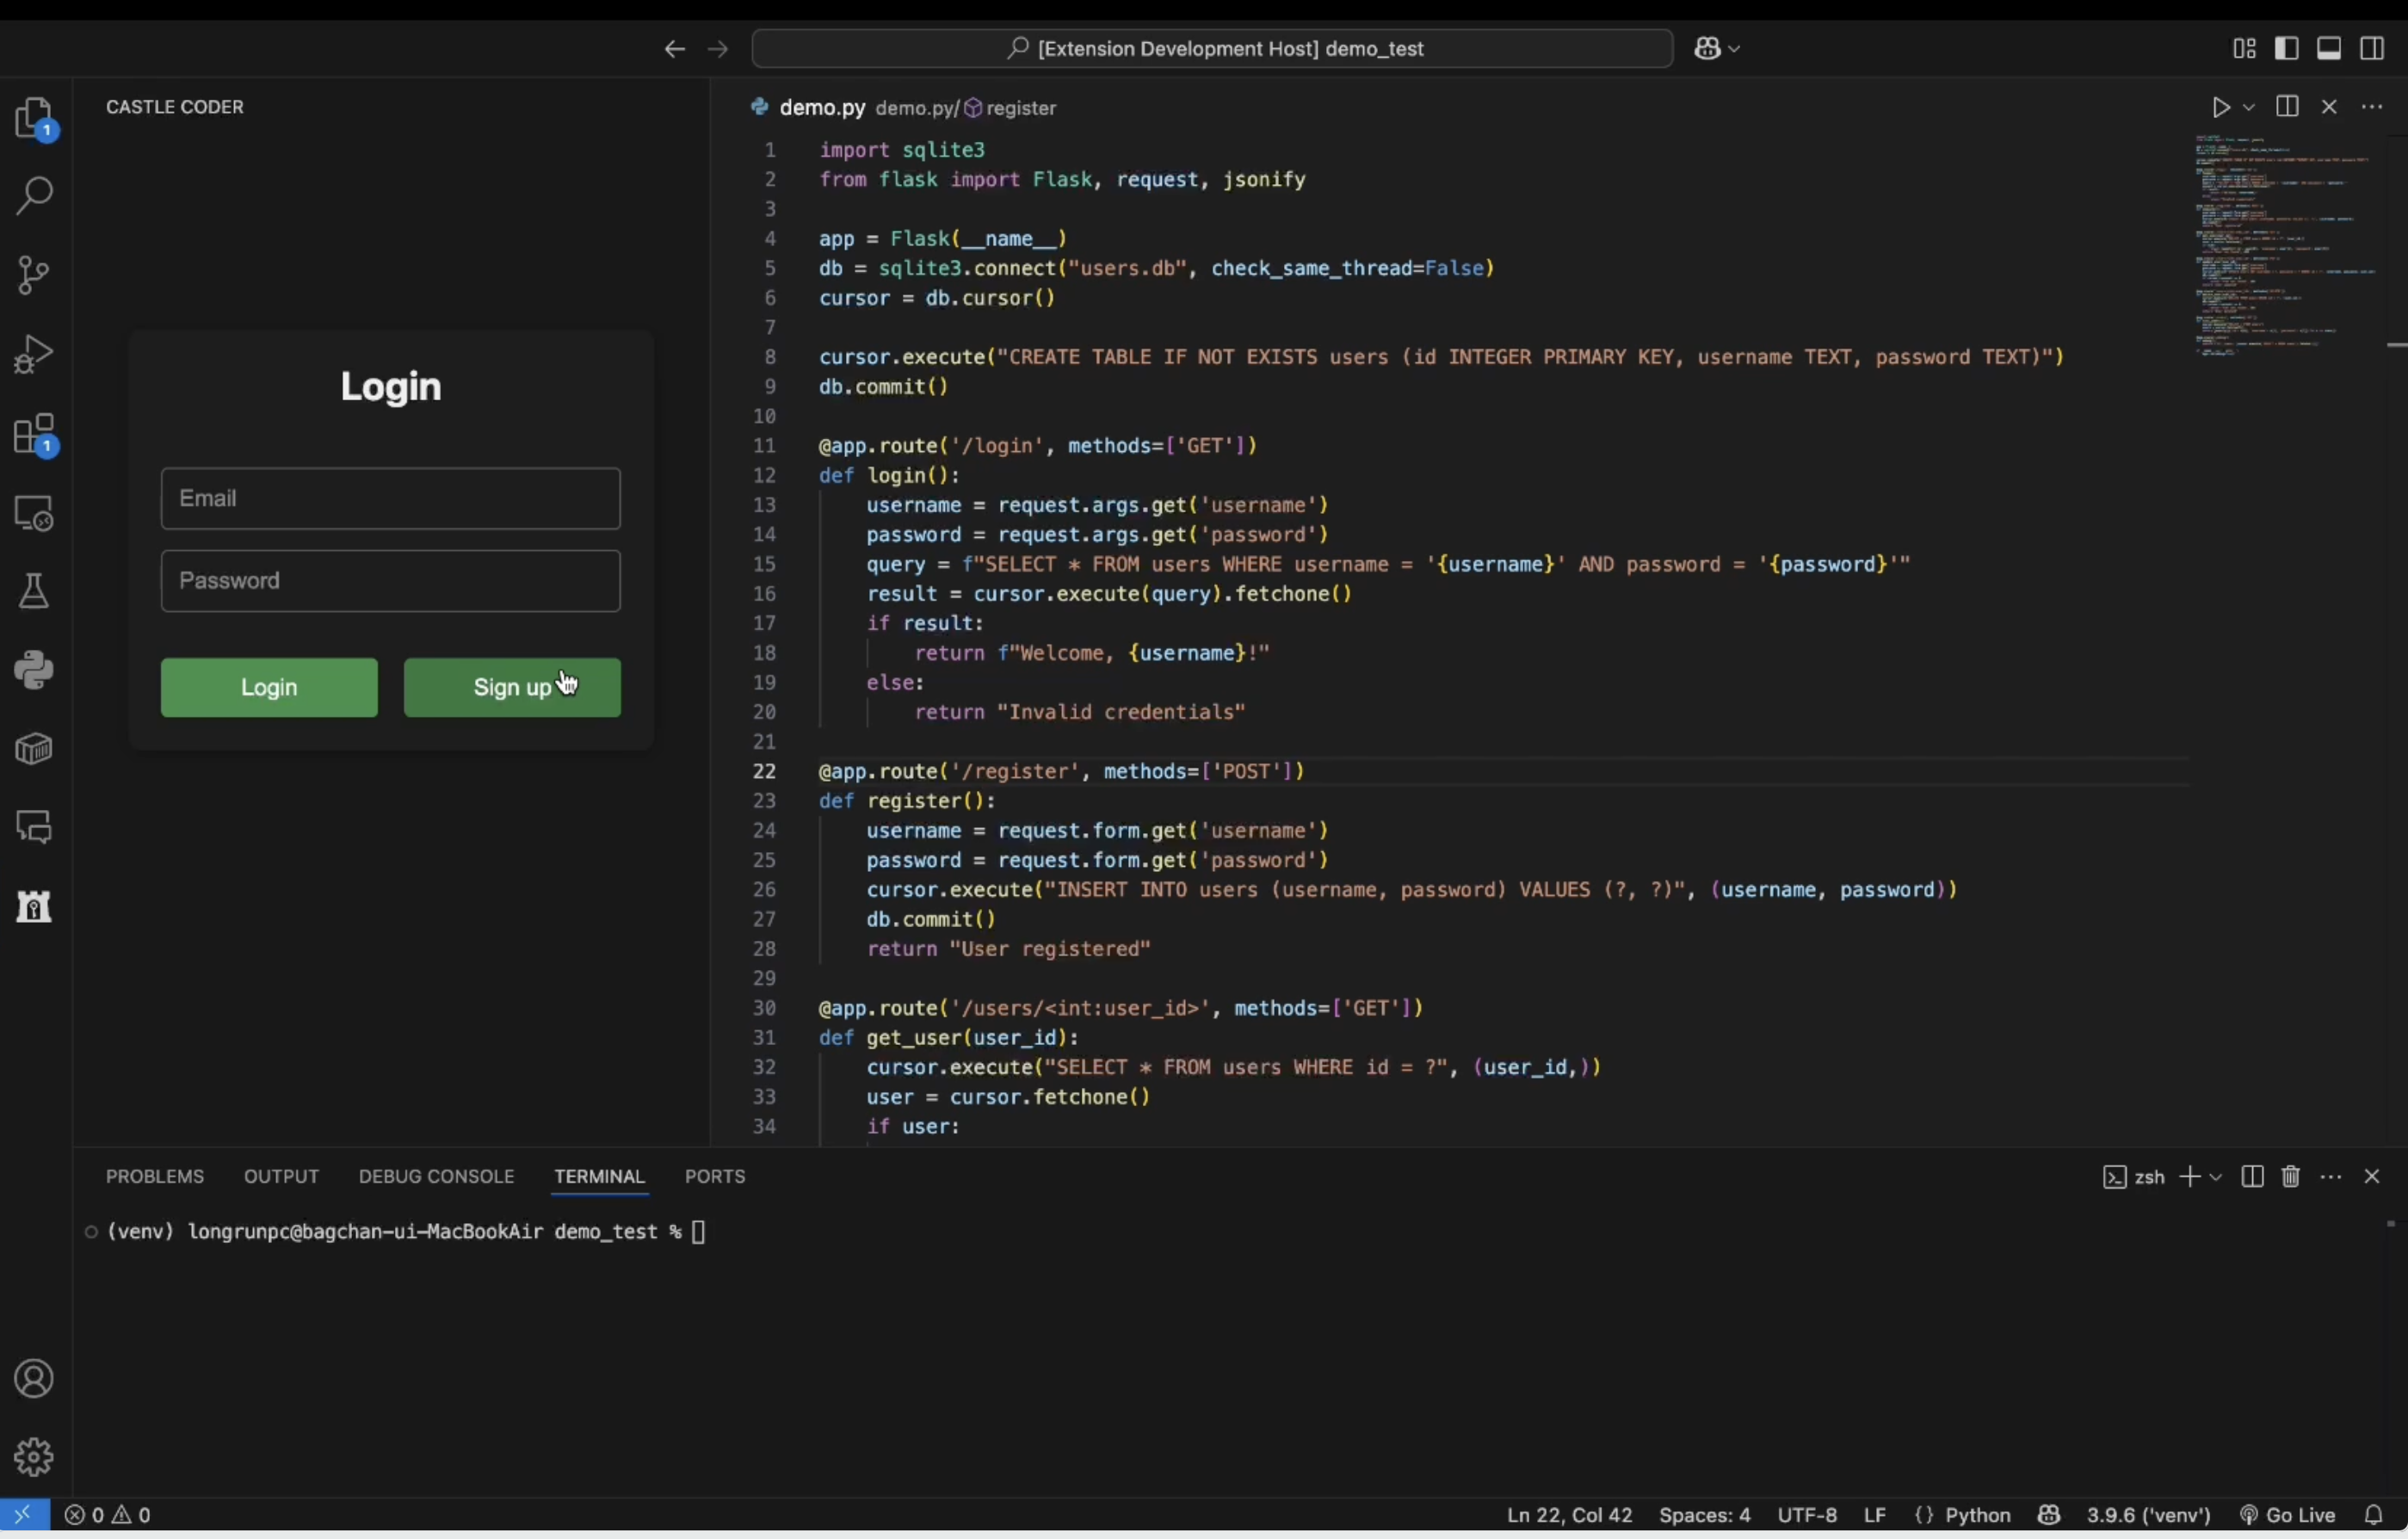Toggle primary side bar visibility
This screenshot has height=1539, width=2408.
(2286, 49)
